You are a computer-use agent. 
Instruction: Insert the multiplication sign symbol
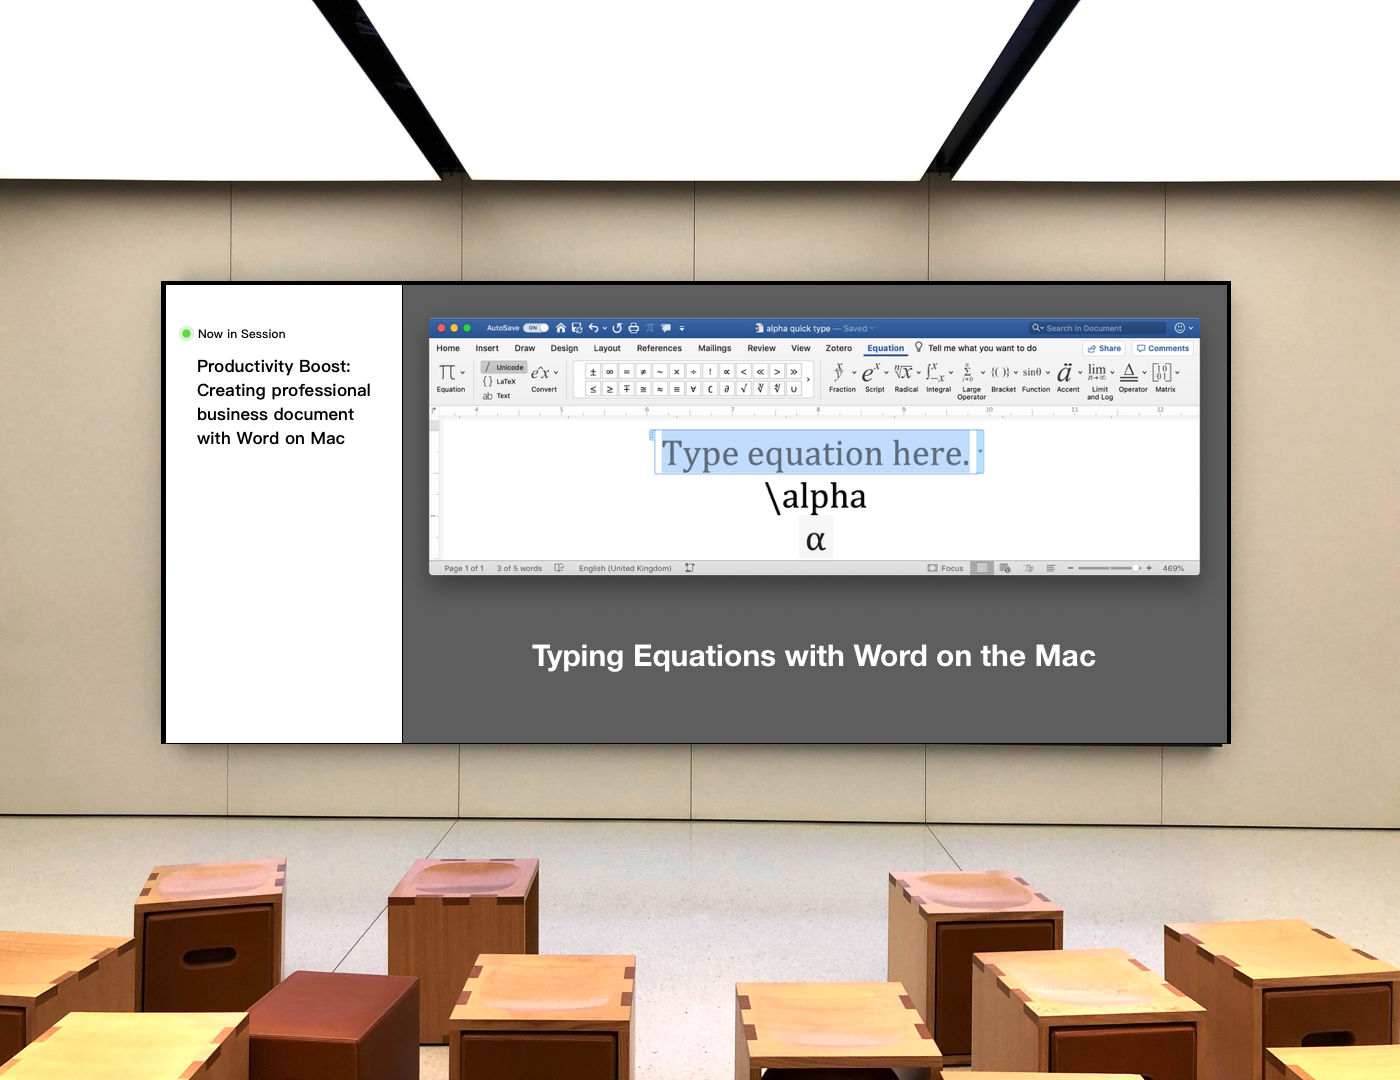click(677, 372)
